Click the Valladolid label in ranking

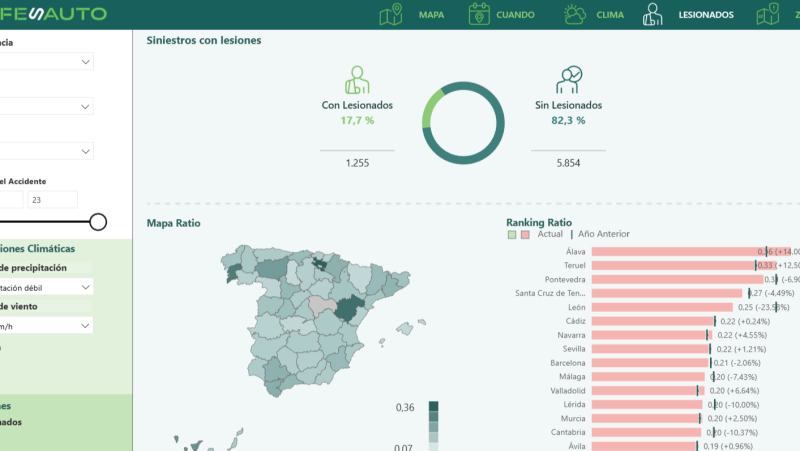pyautogui.click(x=568, y=391)
